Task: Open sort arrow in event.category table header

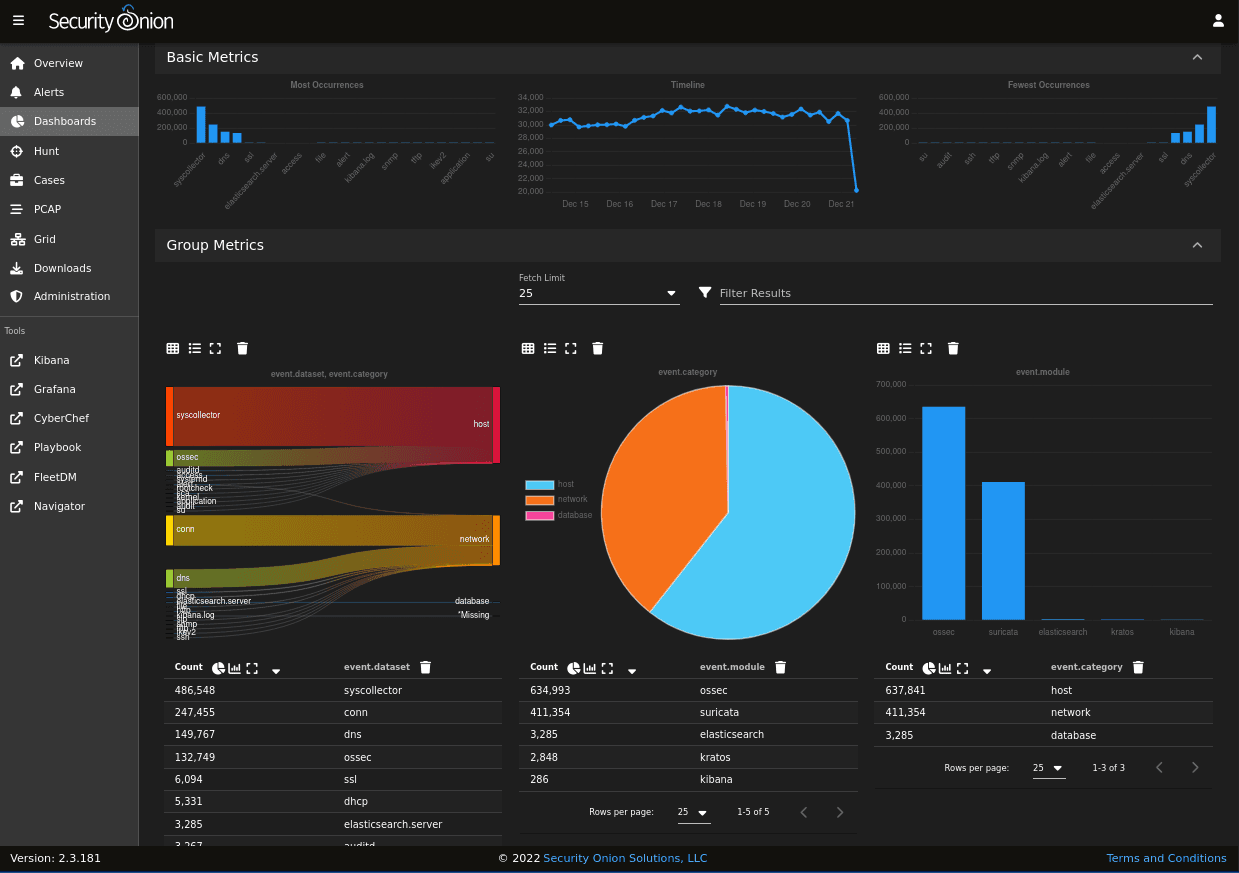Action: [x=987, y=670]
